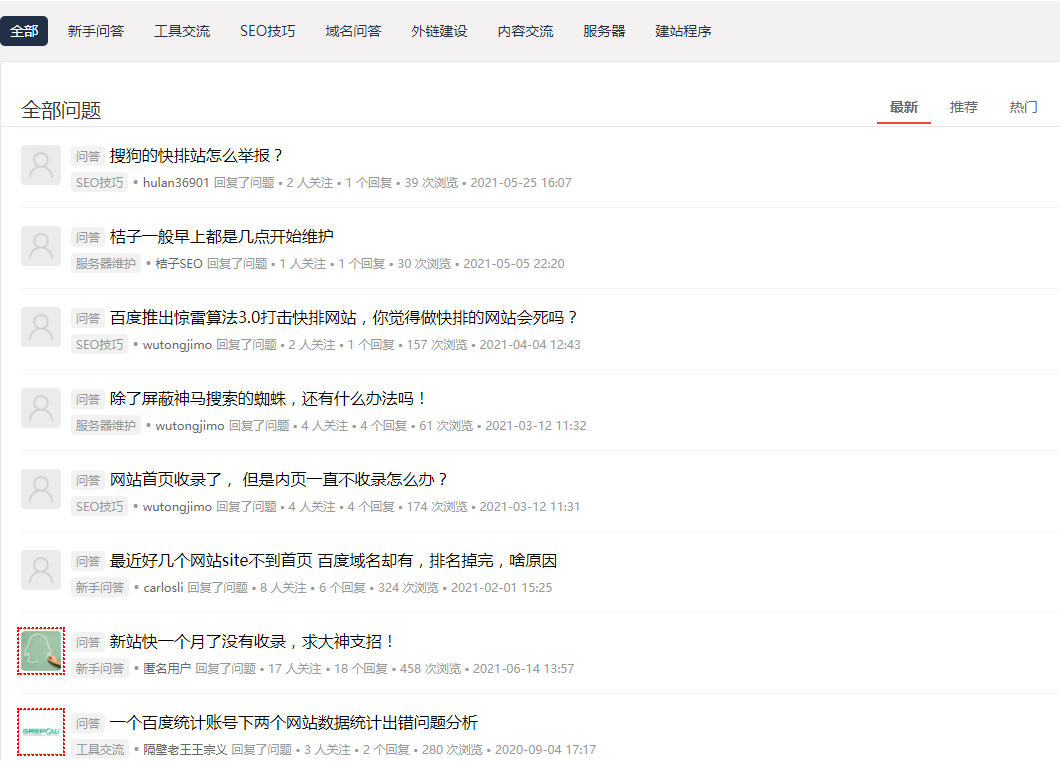The width and height of the screenshot is (1060, 761).
Task: Open question 桔子一般早上都是几点开始维护
Action: tap(221, 237)
